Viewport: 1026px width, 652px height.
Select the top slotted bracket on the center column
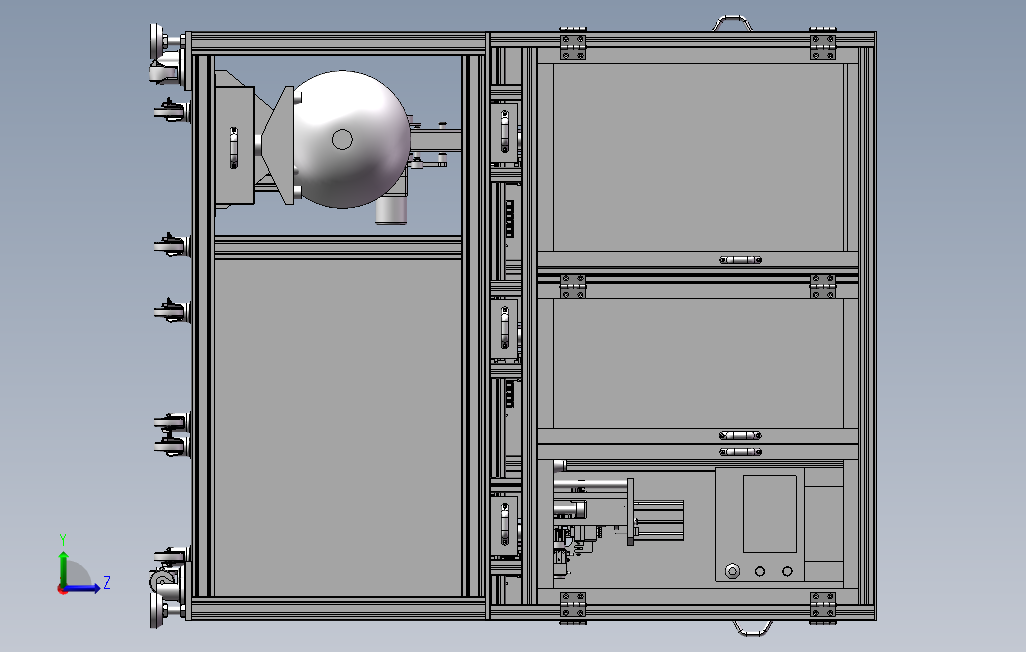pos(504,132)
